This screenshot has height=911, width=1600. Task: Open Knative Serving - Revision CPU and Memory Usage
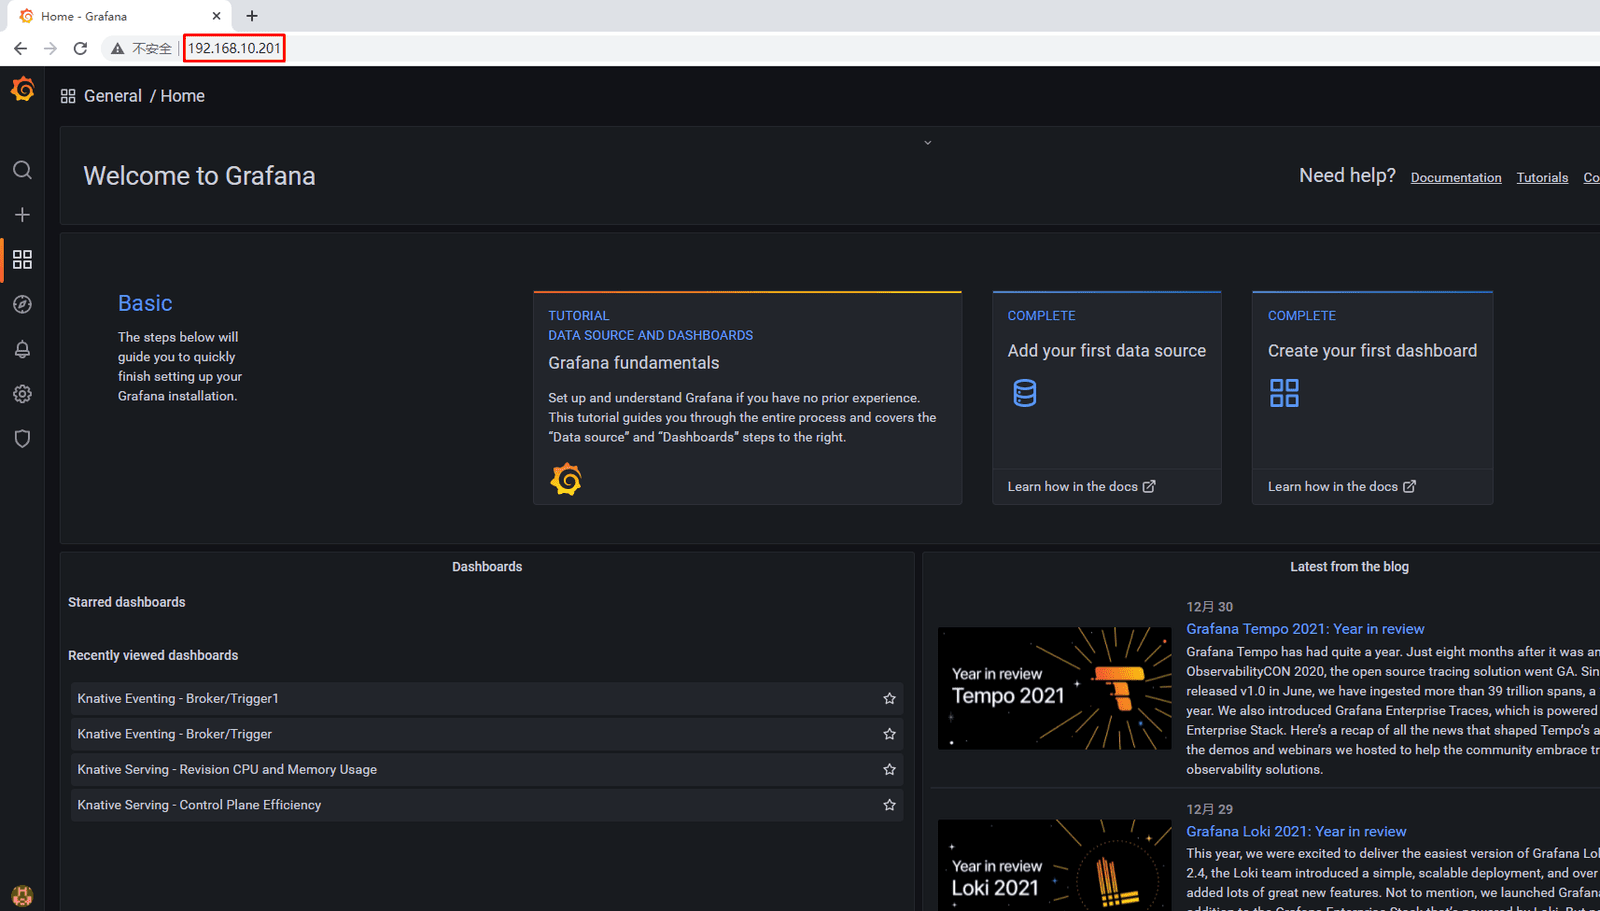click(x=486, y=770)
